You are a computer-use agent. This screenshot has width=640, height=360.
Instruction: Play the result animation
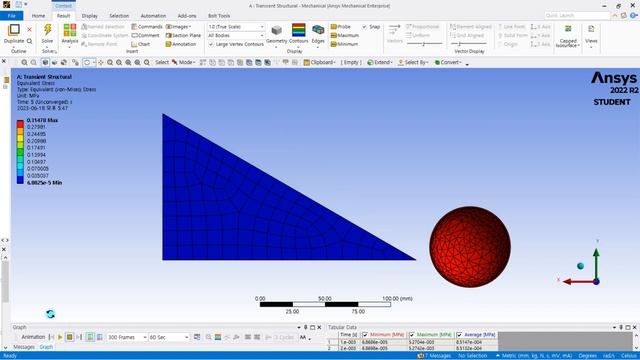[60, 337]
